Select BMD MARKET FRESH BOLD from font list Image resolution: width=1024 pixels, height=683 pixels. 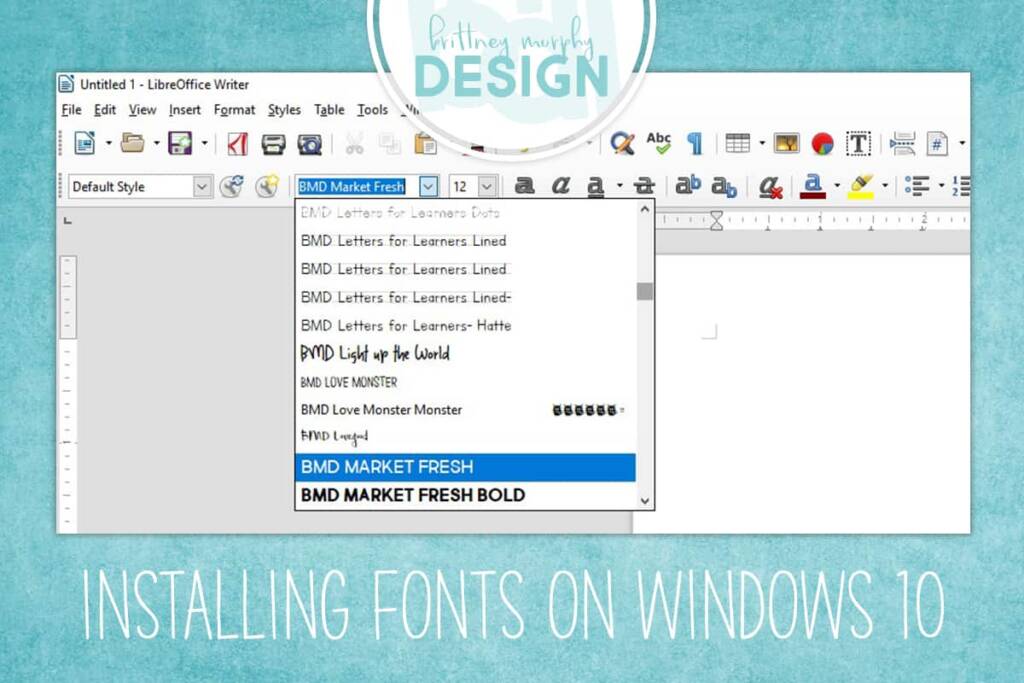(411, 495)
